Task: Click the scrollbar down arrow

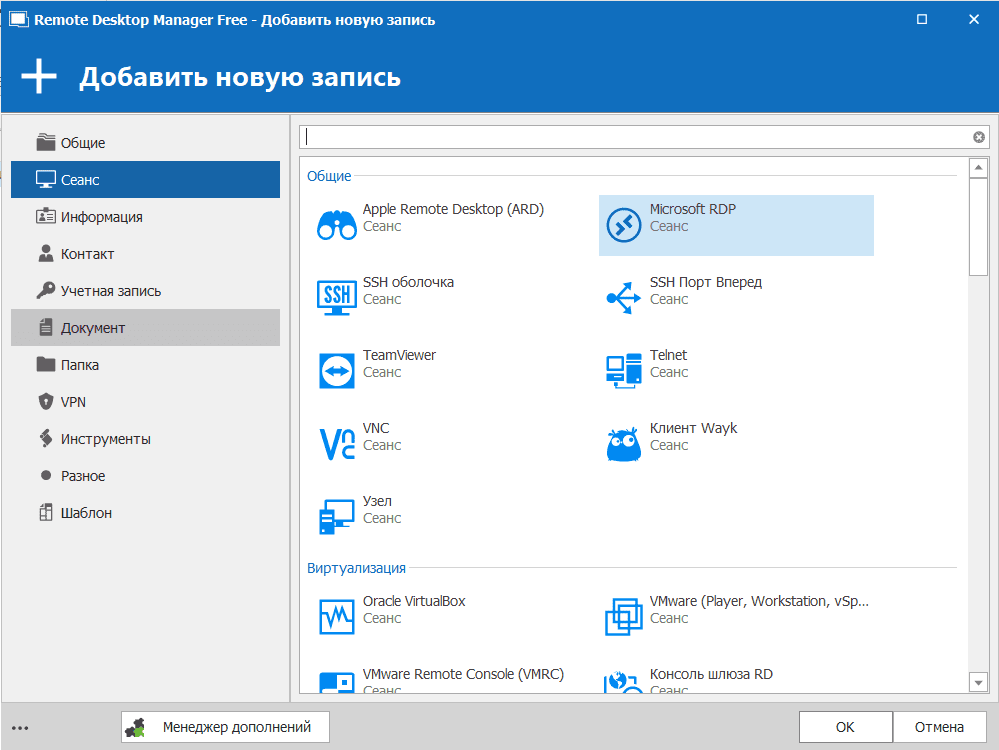Action: [x=978, y=682]
